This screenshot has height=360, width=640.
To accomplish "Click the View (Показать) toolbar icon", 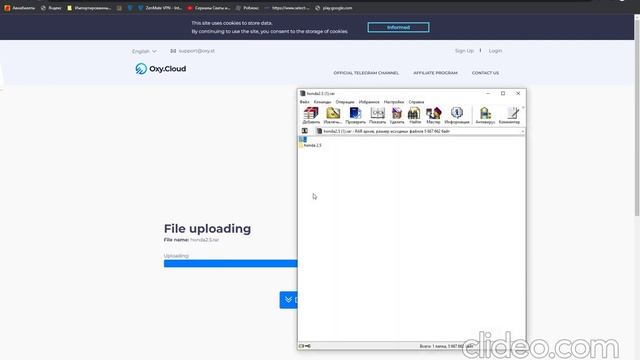I will [x=377, y=116].
